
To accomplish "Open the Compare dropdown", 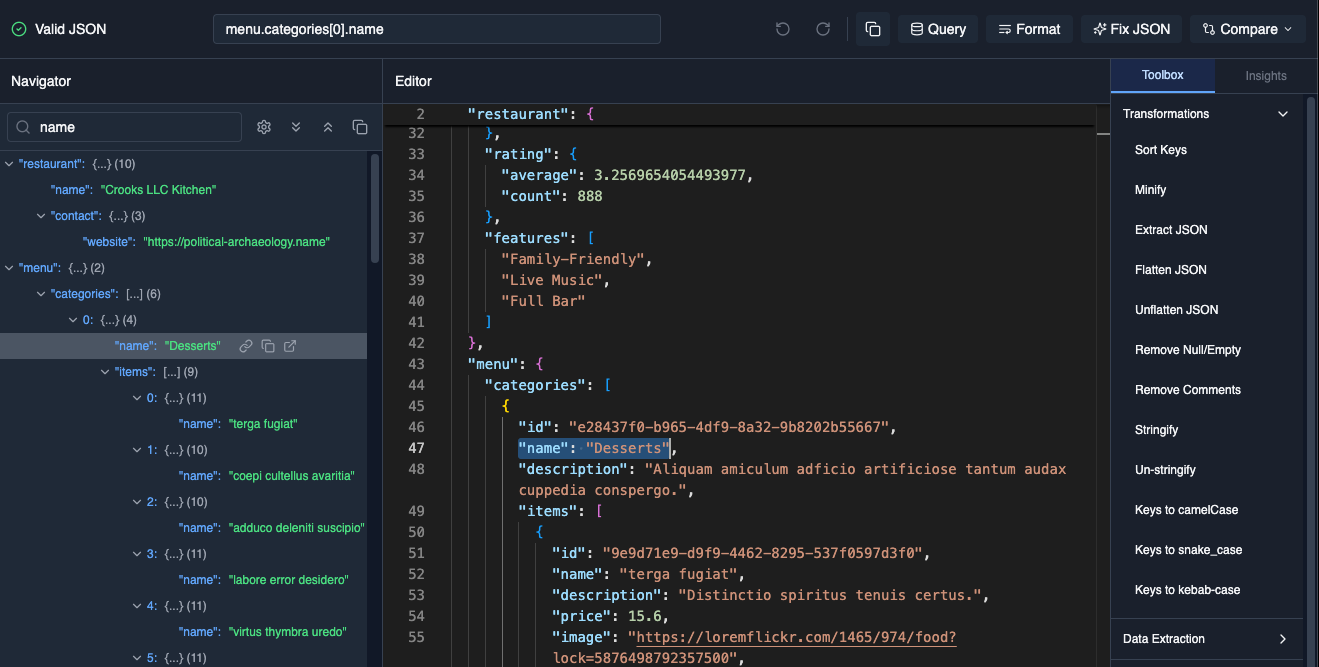I will 1246,29.
